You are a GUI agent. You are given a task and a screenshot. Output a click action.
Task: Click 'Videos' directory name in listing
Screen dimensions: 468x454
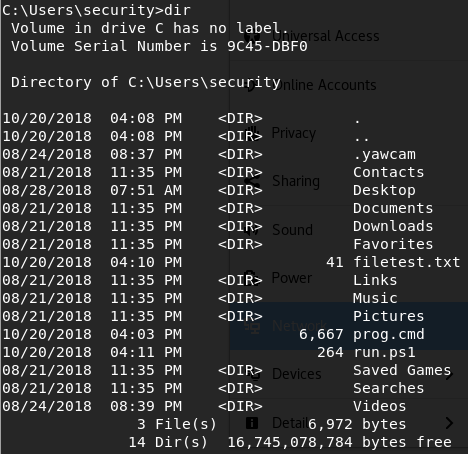pos(380,406)
